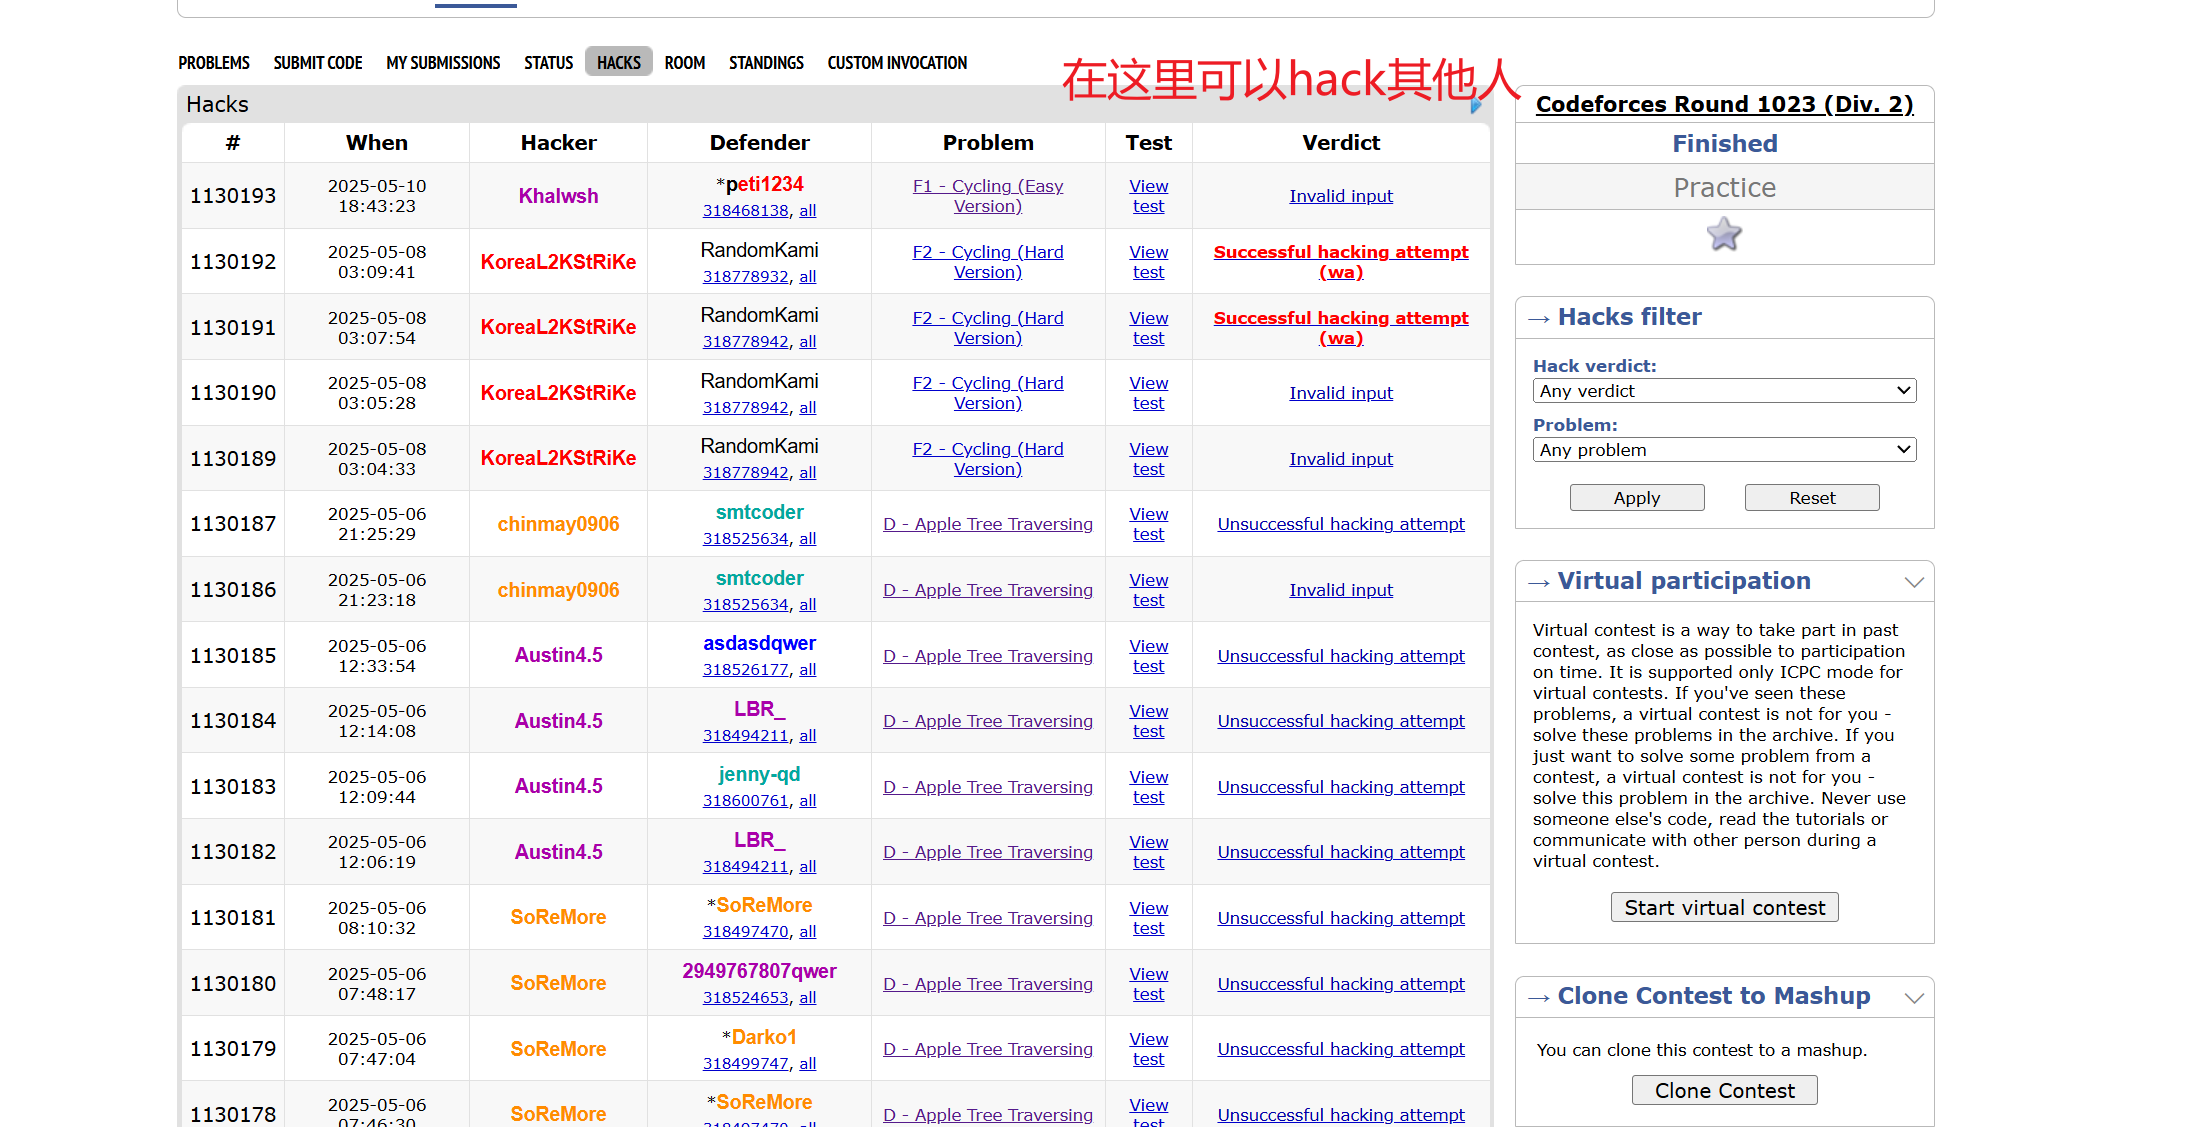Click the arrow icon beside Hacks filter heading
The image size is (2197, 1127).
click(x=1540, y=317)
